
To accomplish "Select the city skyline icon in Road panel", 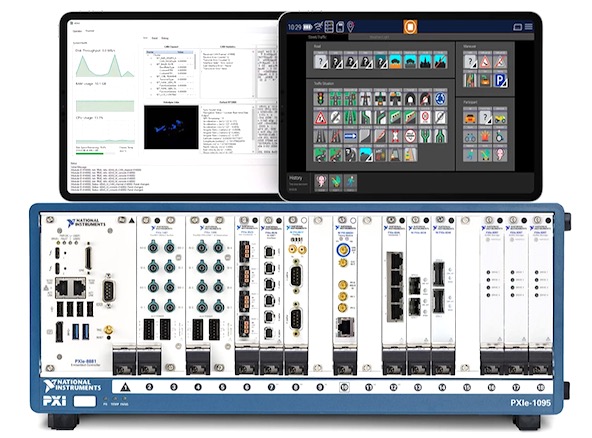I will click(426, 61).
